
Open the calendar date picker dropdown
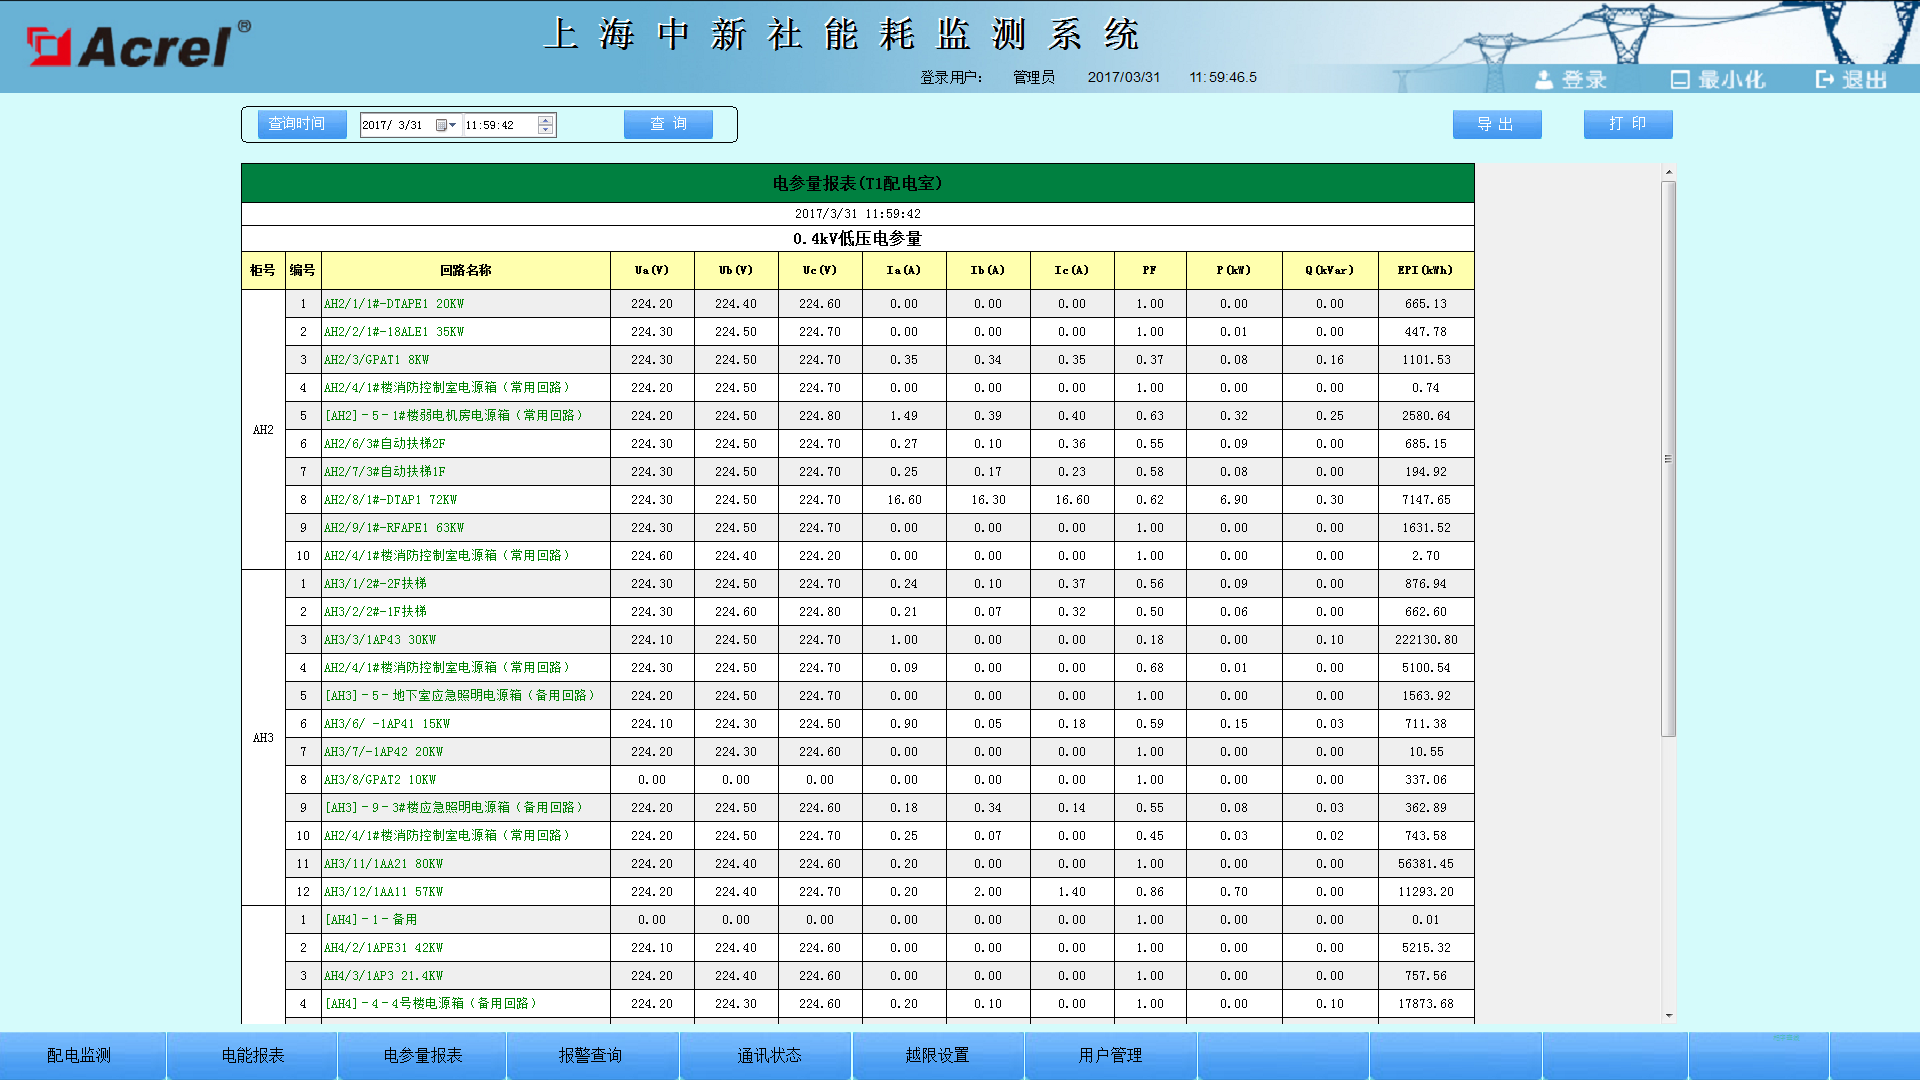coord(446,125)
